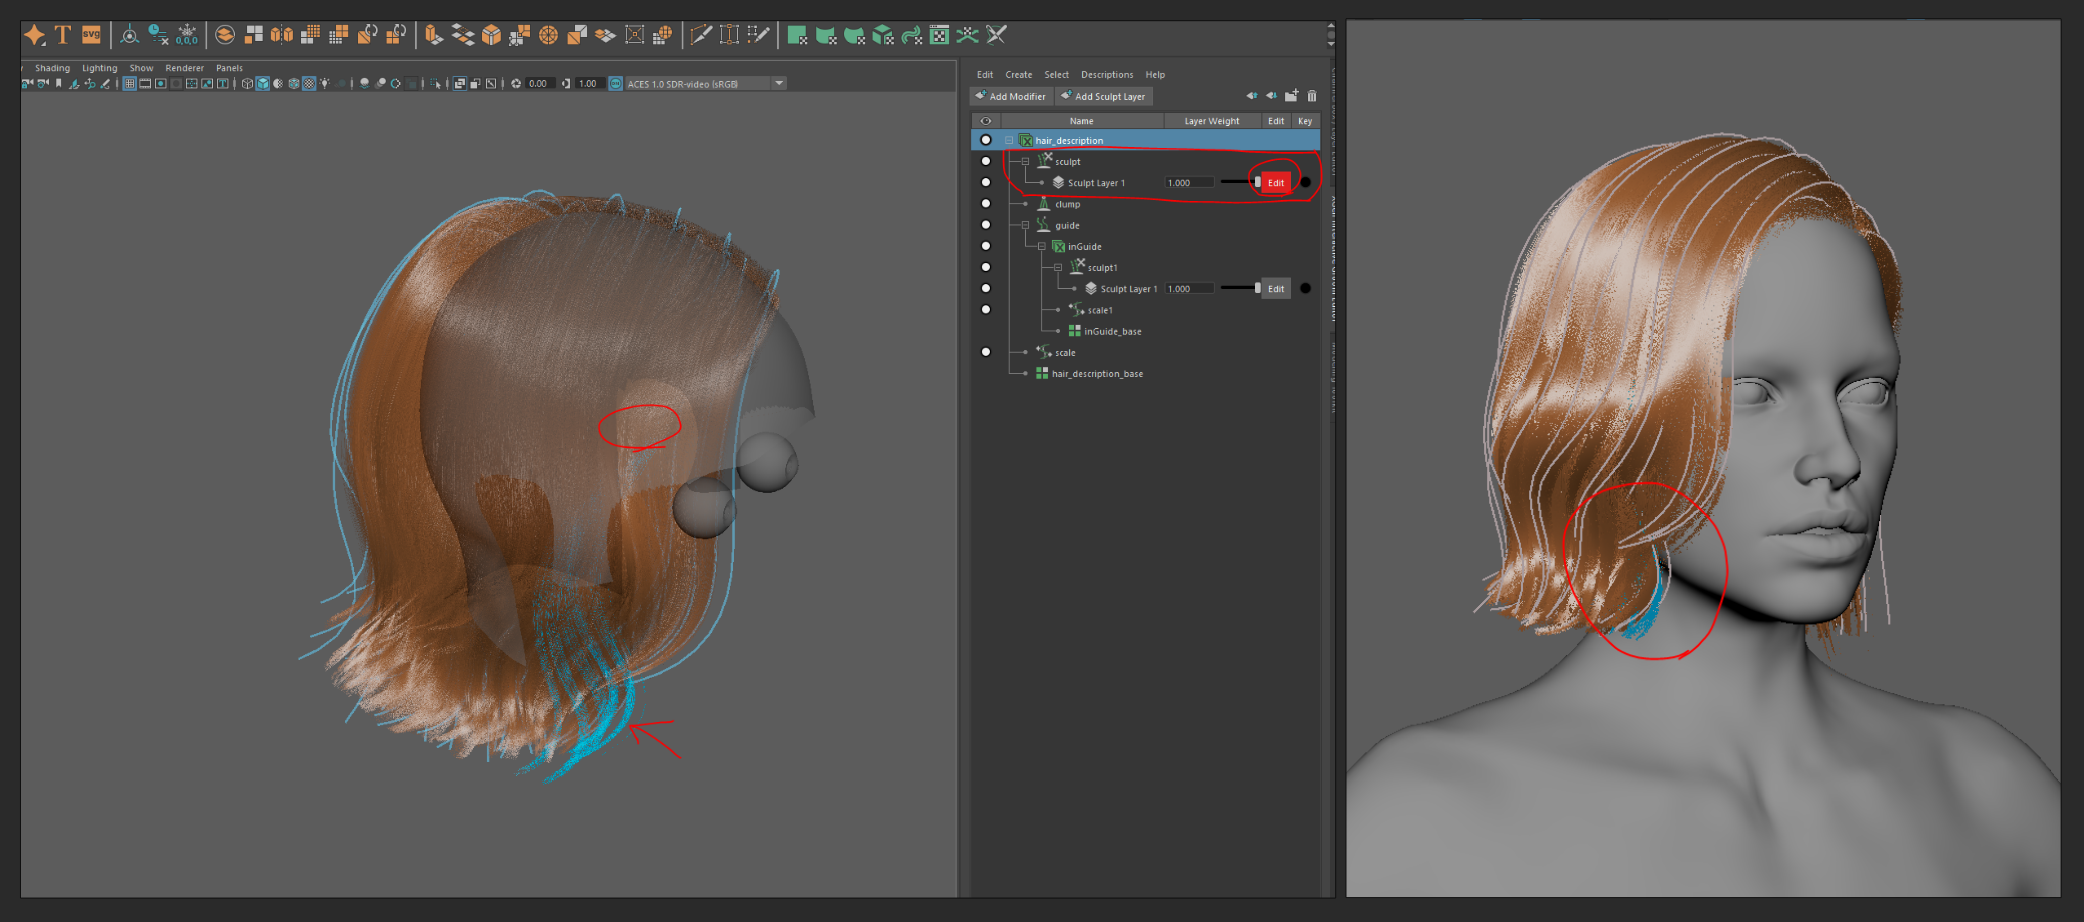Move modifier down with down-arrow icon
The height and width of the screenshot is (922, 2084).
point(1271,96)
